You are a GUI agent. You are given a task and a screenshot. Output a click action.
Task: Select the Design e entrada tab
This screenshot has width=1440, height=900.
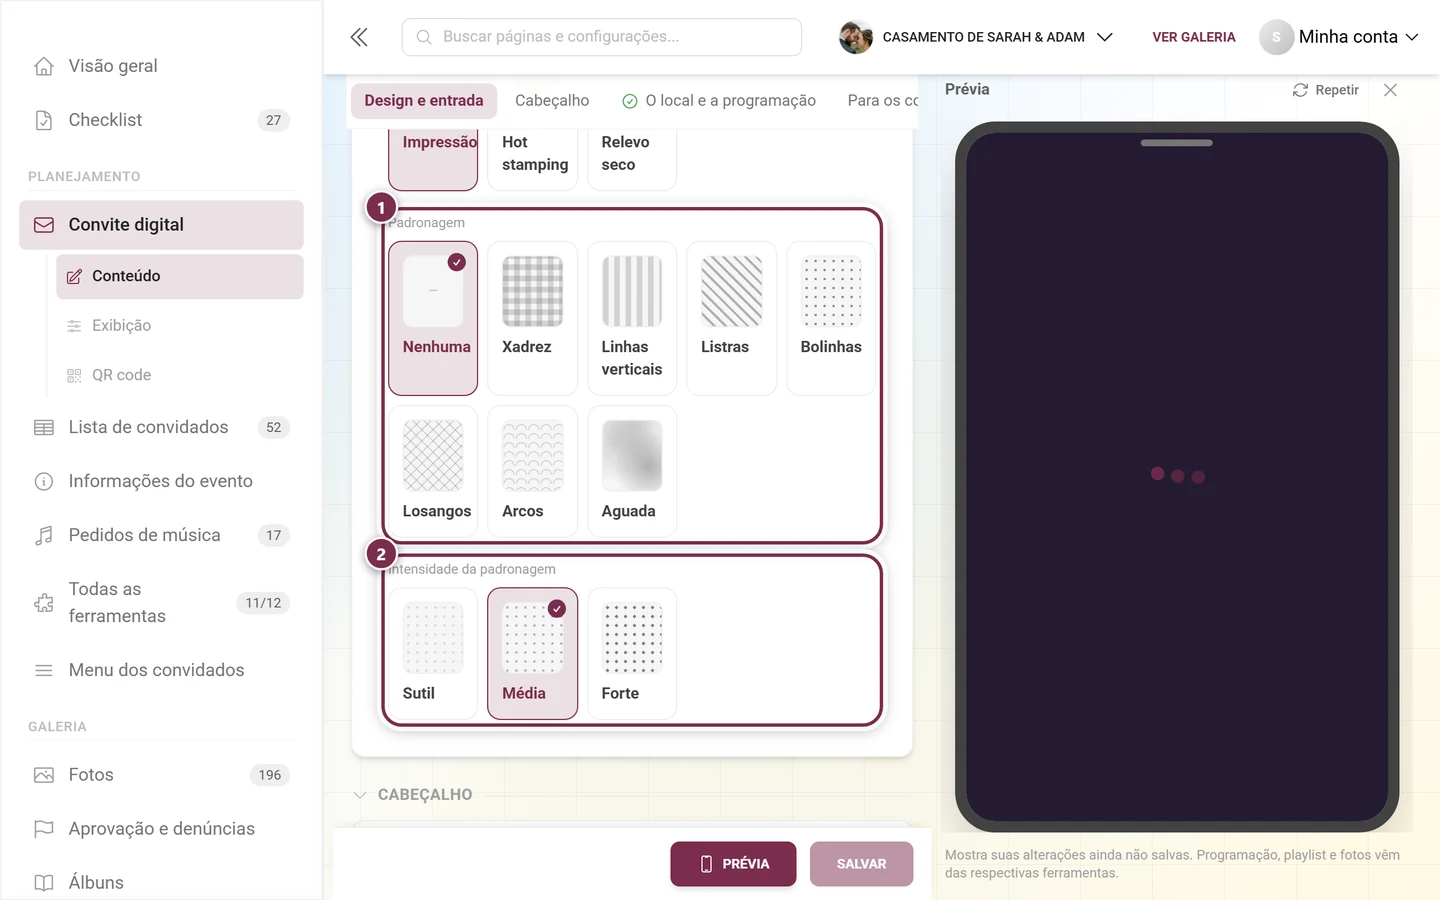(424, 101)
